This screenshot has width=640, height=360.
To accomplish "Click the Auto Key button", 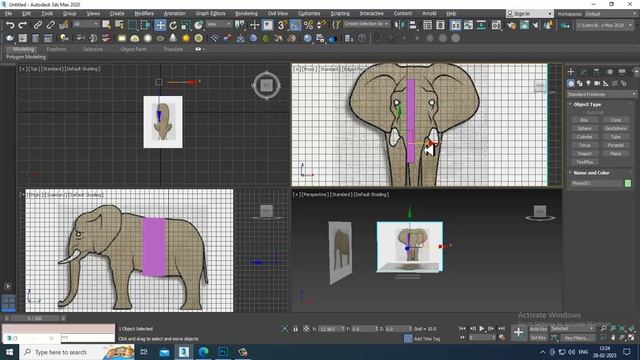I will click(538, 329).
